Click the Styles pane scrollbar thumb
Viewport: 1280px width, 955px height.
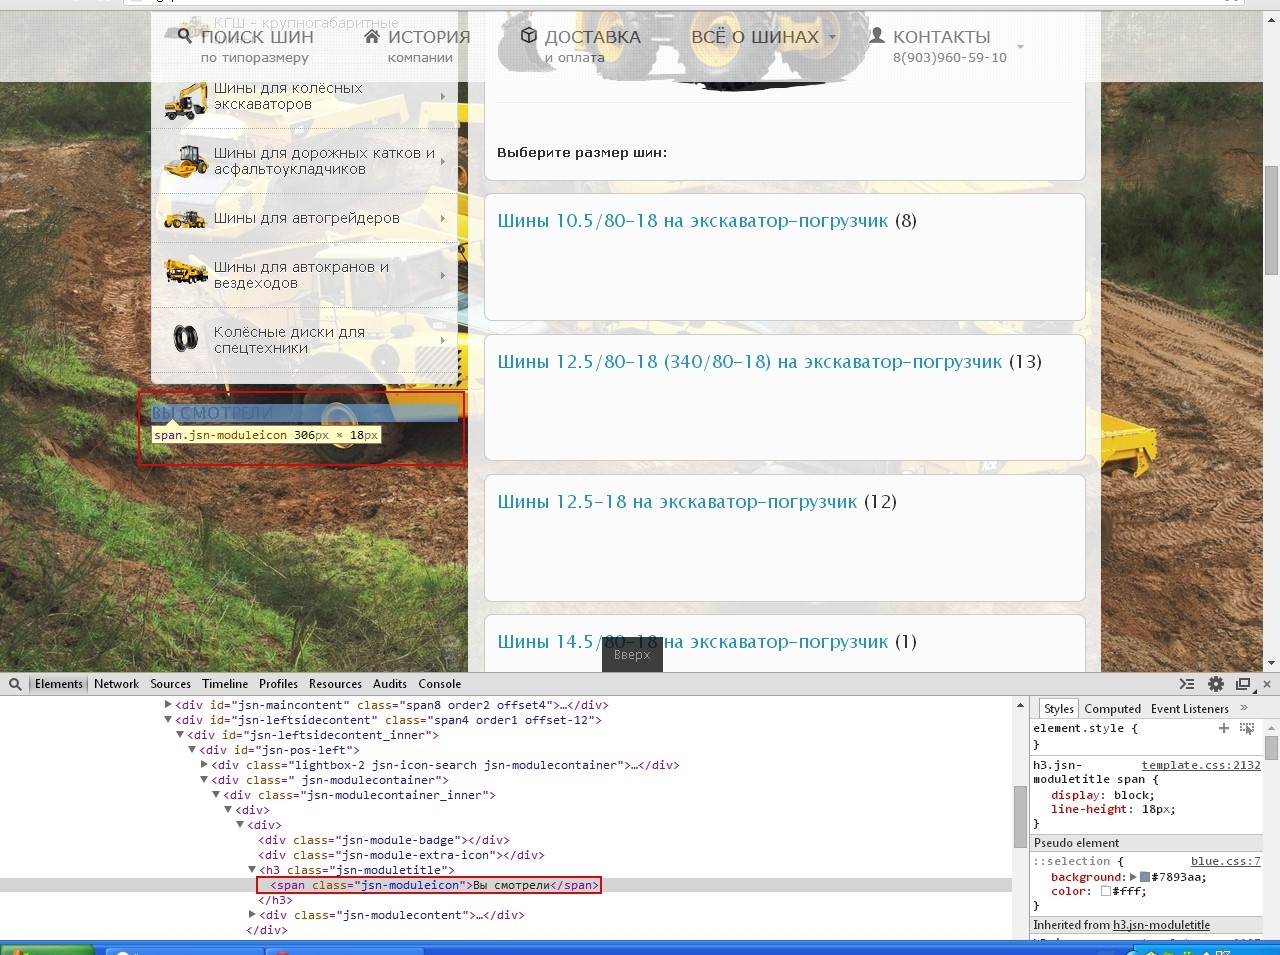[x=1271, y=748]
